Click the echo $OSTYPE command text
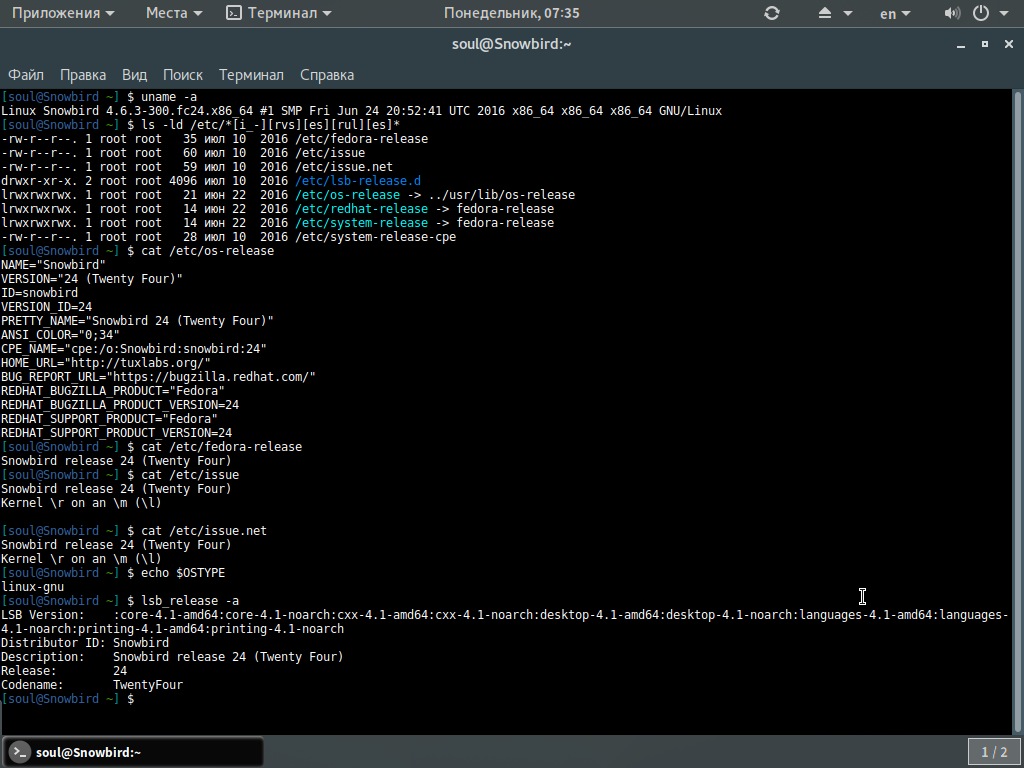Viewport: 1024px width, 768px height. 183,573
